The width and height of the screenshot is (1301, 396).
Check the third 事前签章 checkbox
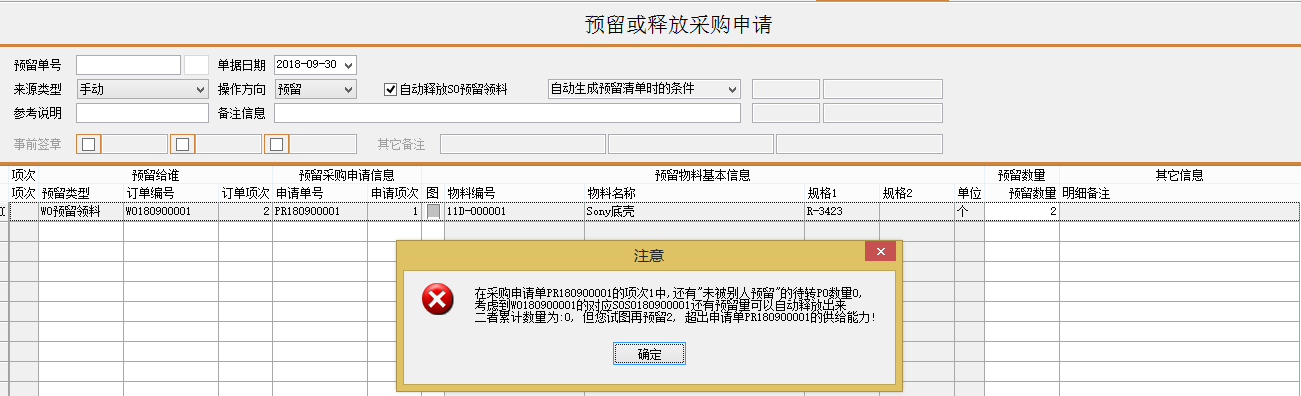pyautogui.click(x=277, y=144)
